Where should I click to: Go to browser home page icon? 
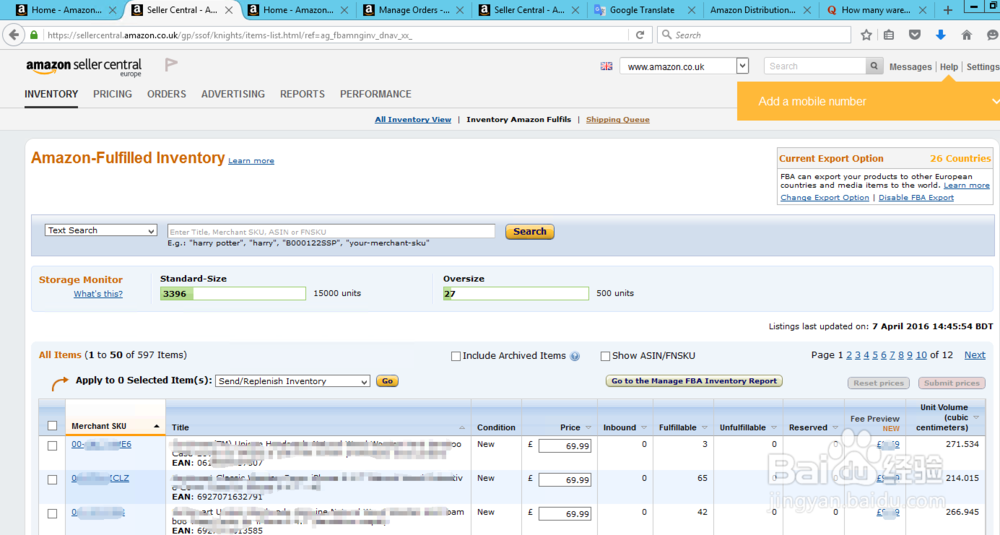click(x=967, y=35)
